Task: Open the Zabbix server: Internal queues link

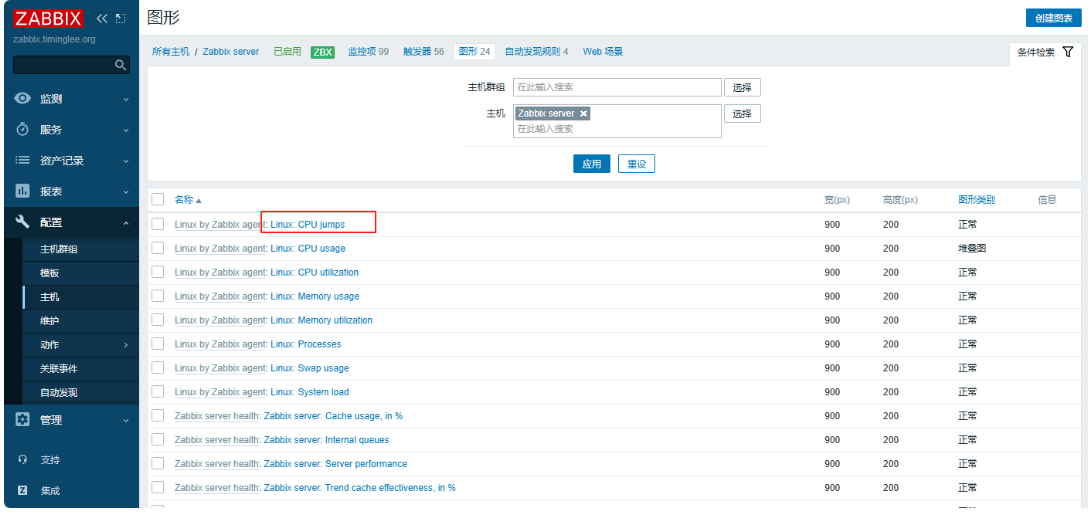Action: [x=326, y=440]
